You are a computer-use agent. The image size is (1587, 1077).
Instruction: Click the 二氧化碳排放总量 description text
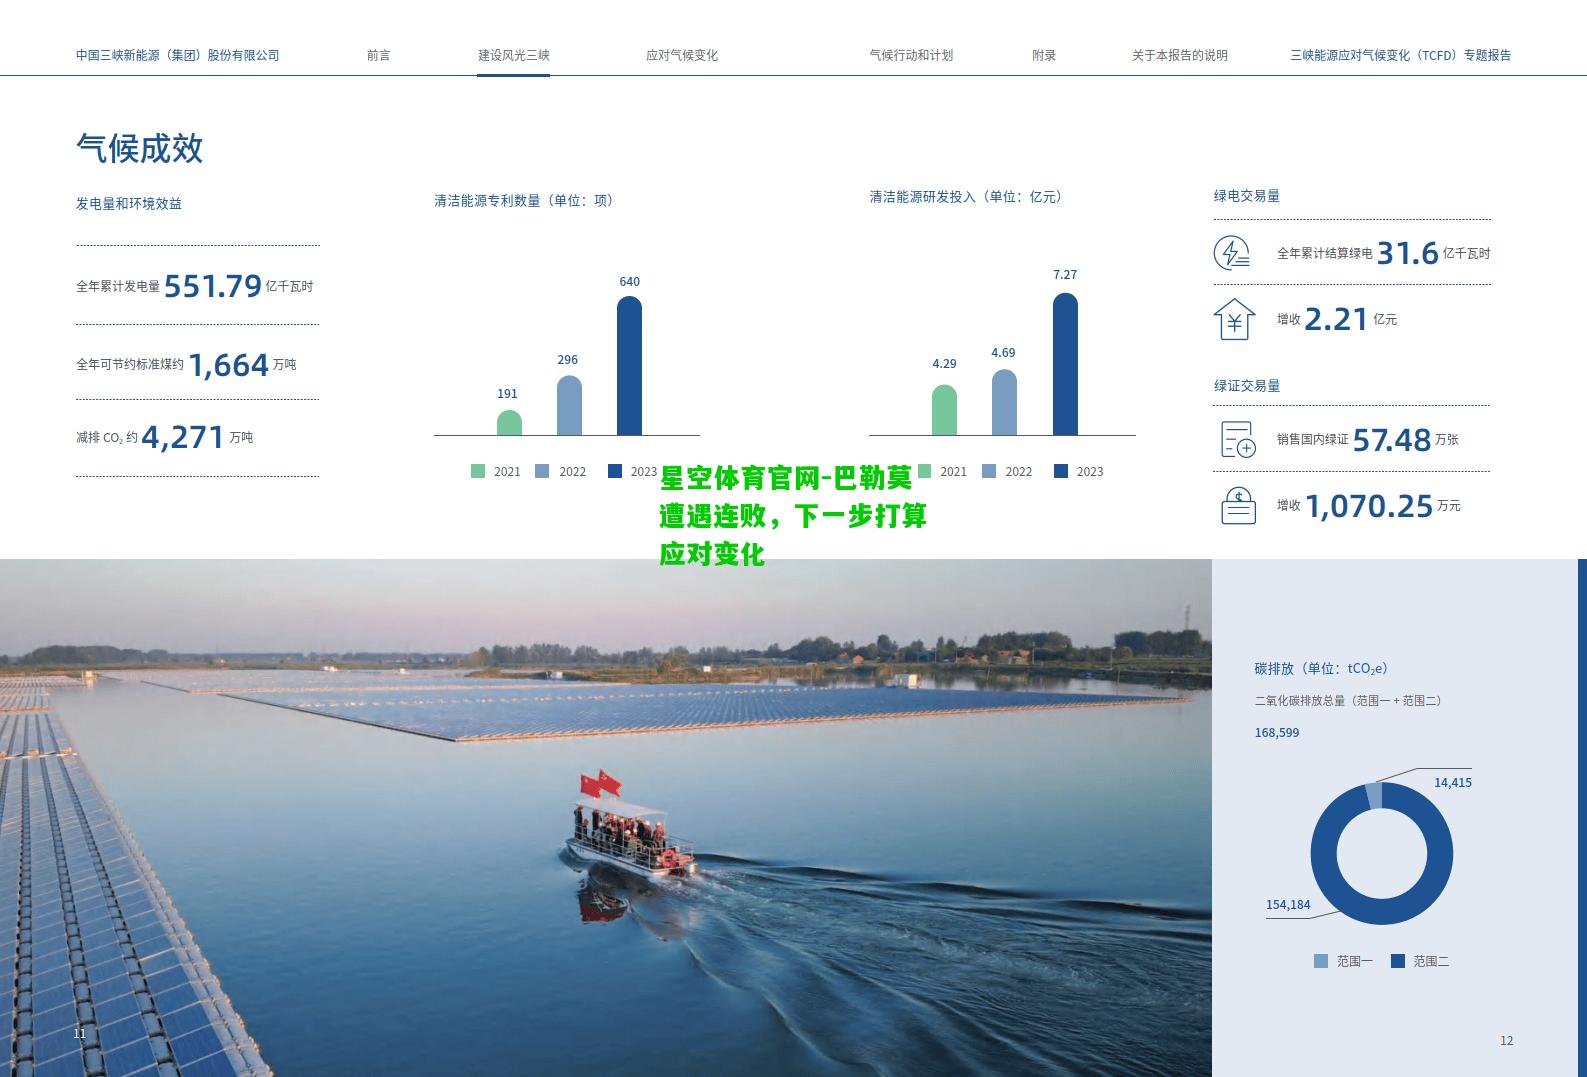(1348, 701)
